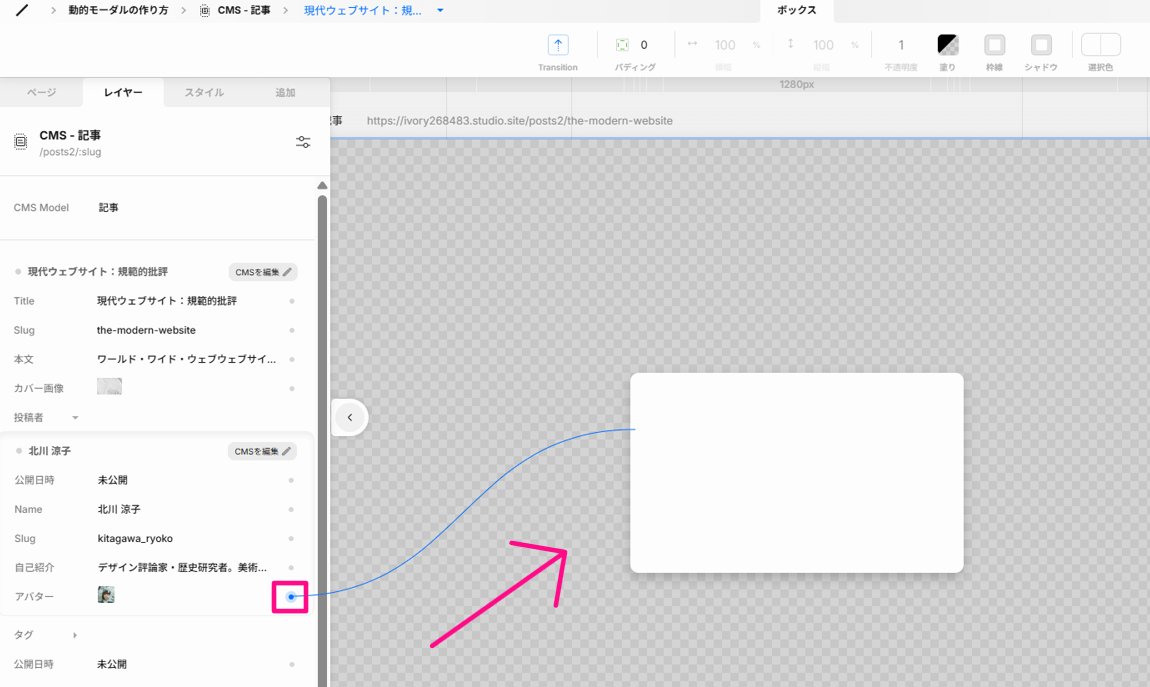Open the border (枠線) setting icon
1150x687 pixels.
[995, 45]
